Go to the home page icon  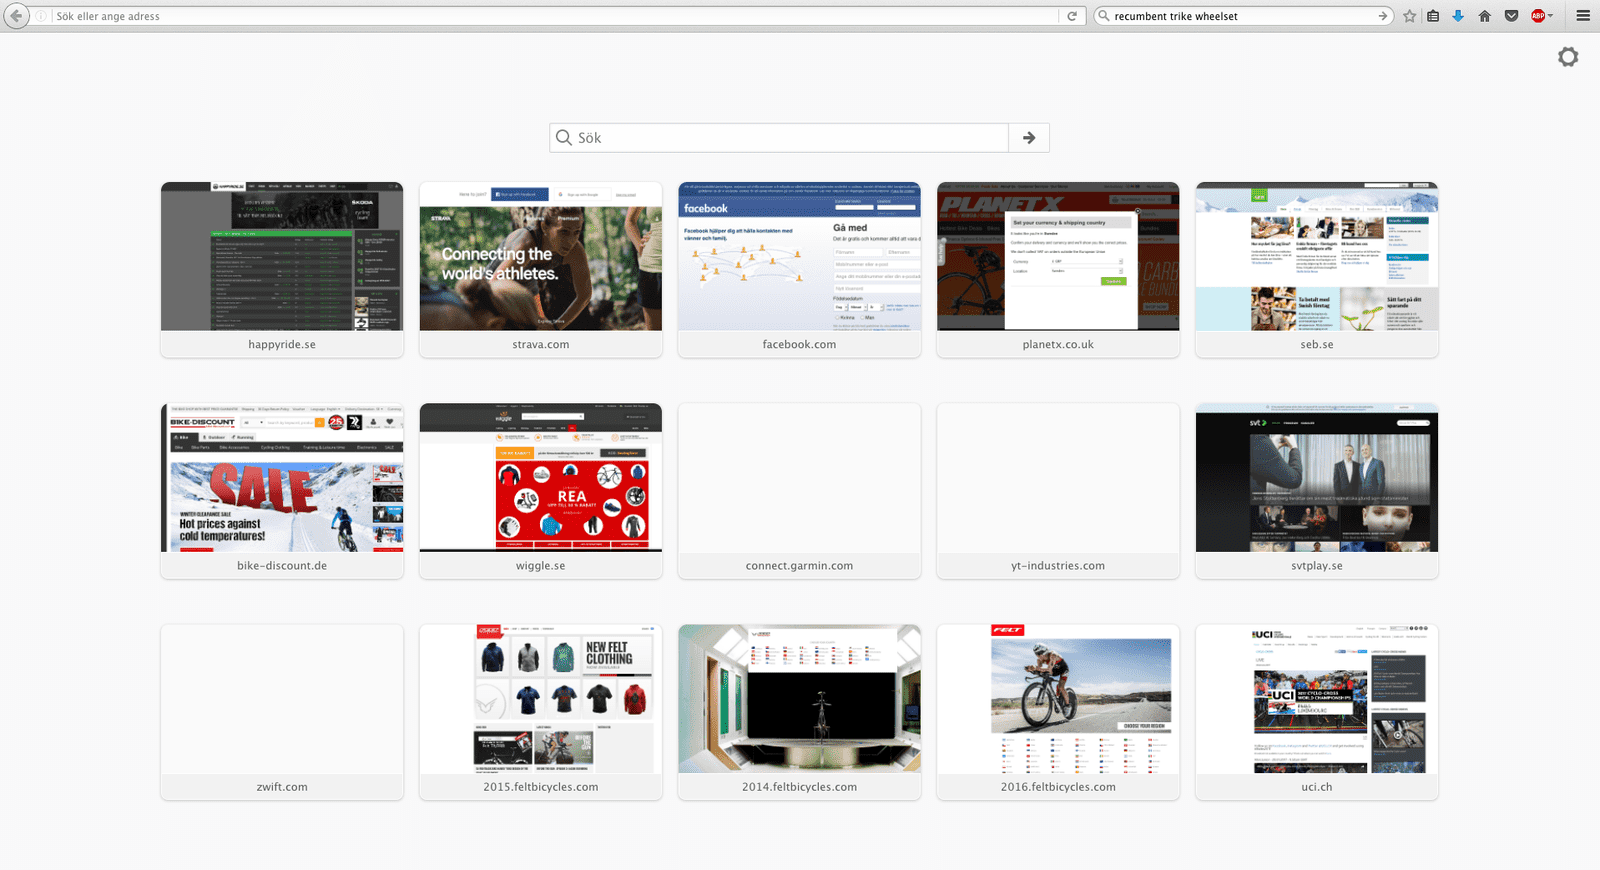click(x=1485, y=16)
